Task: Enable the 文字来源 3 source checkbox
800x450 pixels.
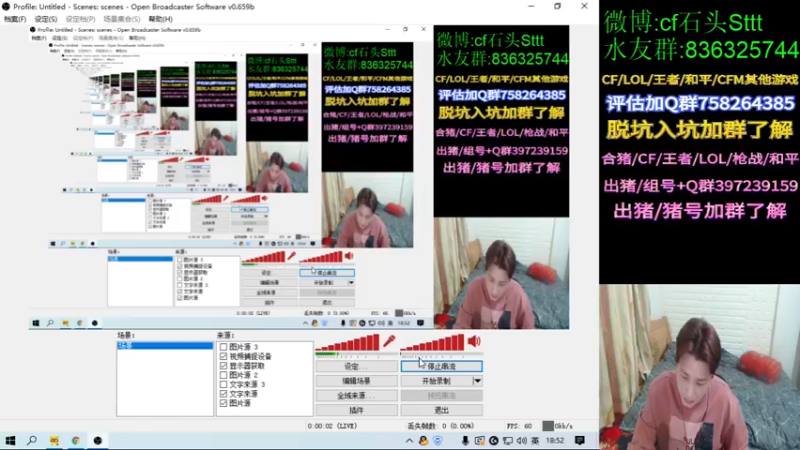Action: [x=223, y=384]
